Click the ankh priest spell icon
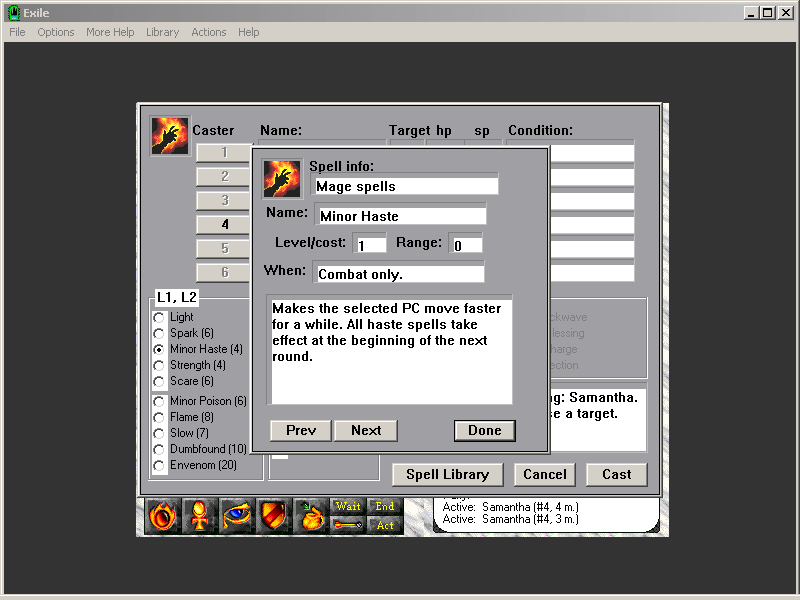 200,516
